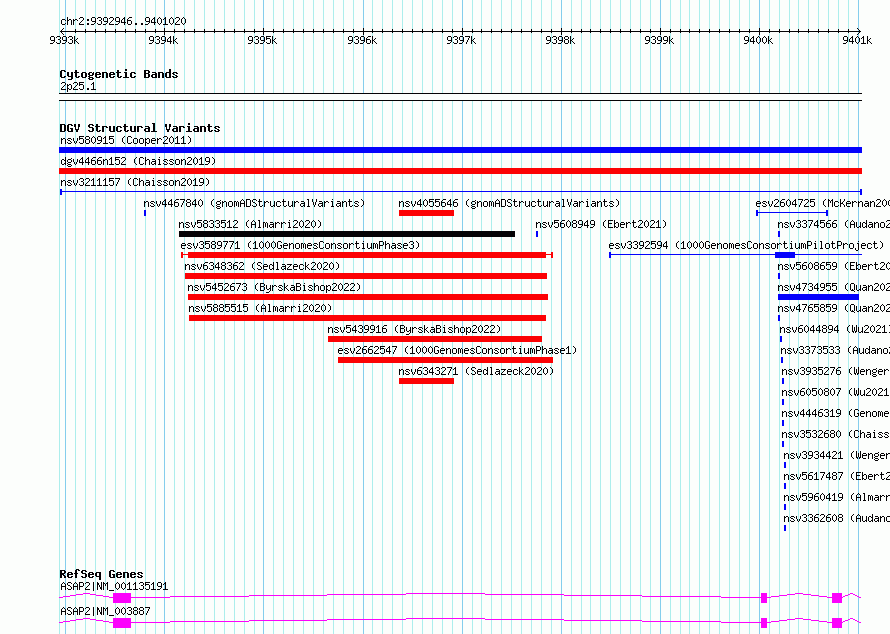
Task: Select the nsv5608659 Ebert variant label
Action: pyautogui.click(x=833, y=266)
